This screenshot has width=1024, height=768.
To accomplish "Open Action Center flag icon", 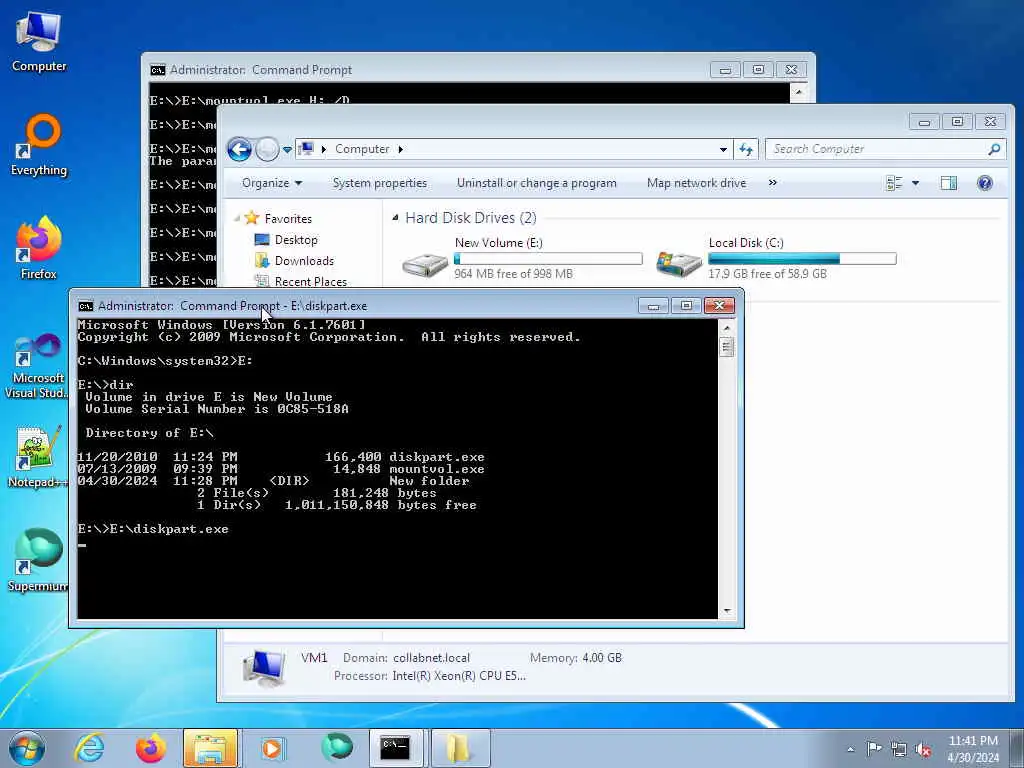I will click(x=874, y=749).
